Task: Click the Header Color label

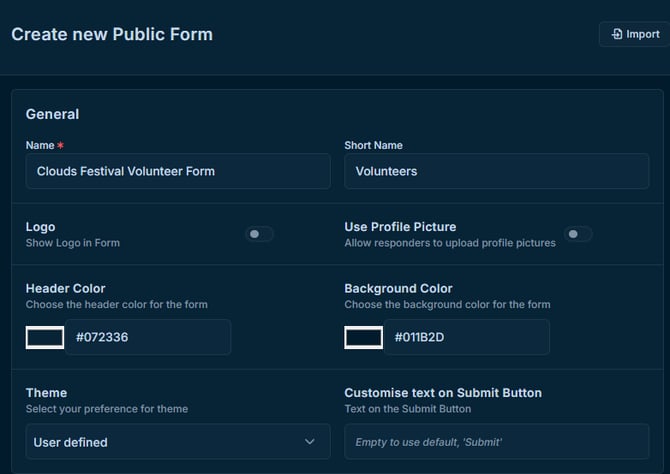Action: pyautogui.click(x=65, y=288)
